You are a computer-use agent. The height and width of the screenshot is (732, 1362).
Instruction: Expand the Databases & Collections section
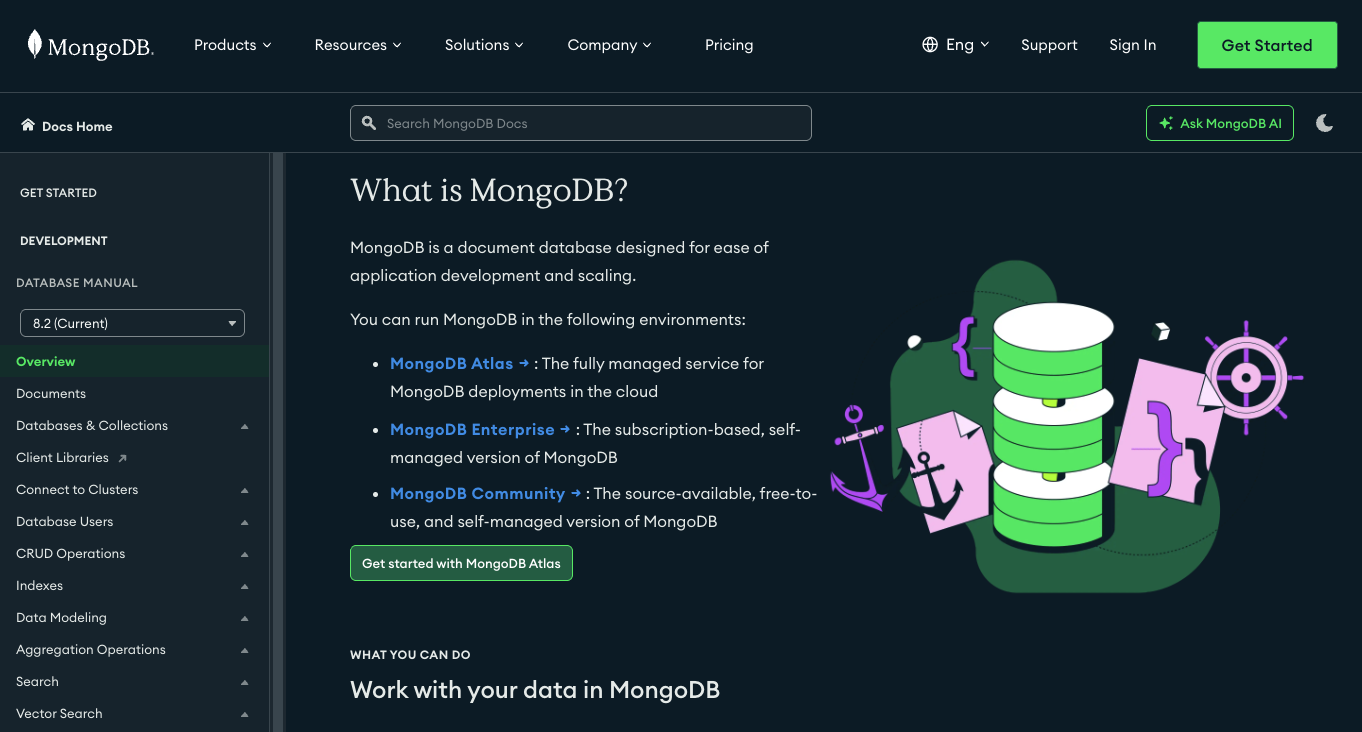pyautogui.click(x=245, y=426)
